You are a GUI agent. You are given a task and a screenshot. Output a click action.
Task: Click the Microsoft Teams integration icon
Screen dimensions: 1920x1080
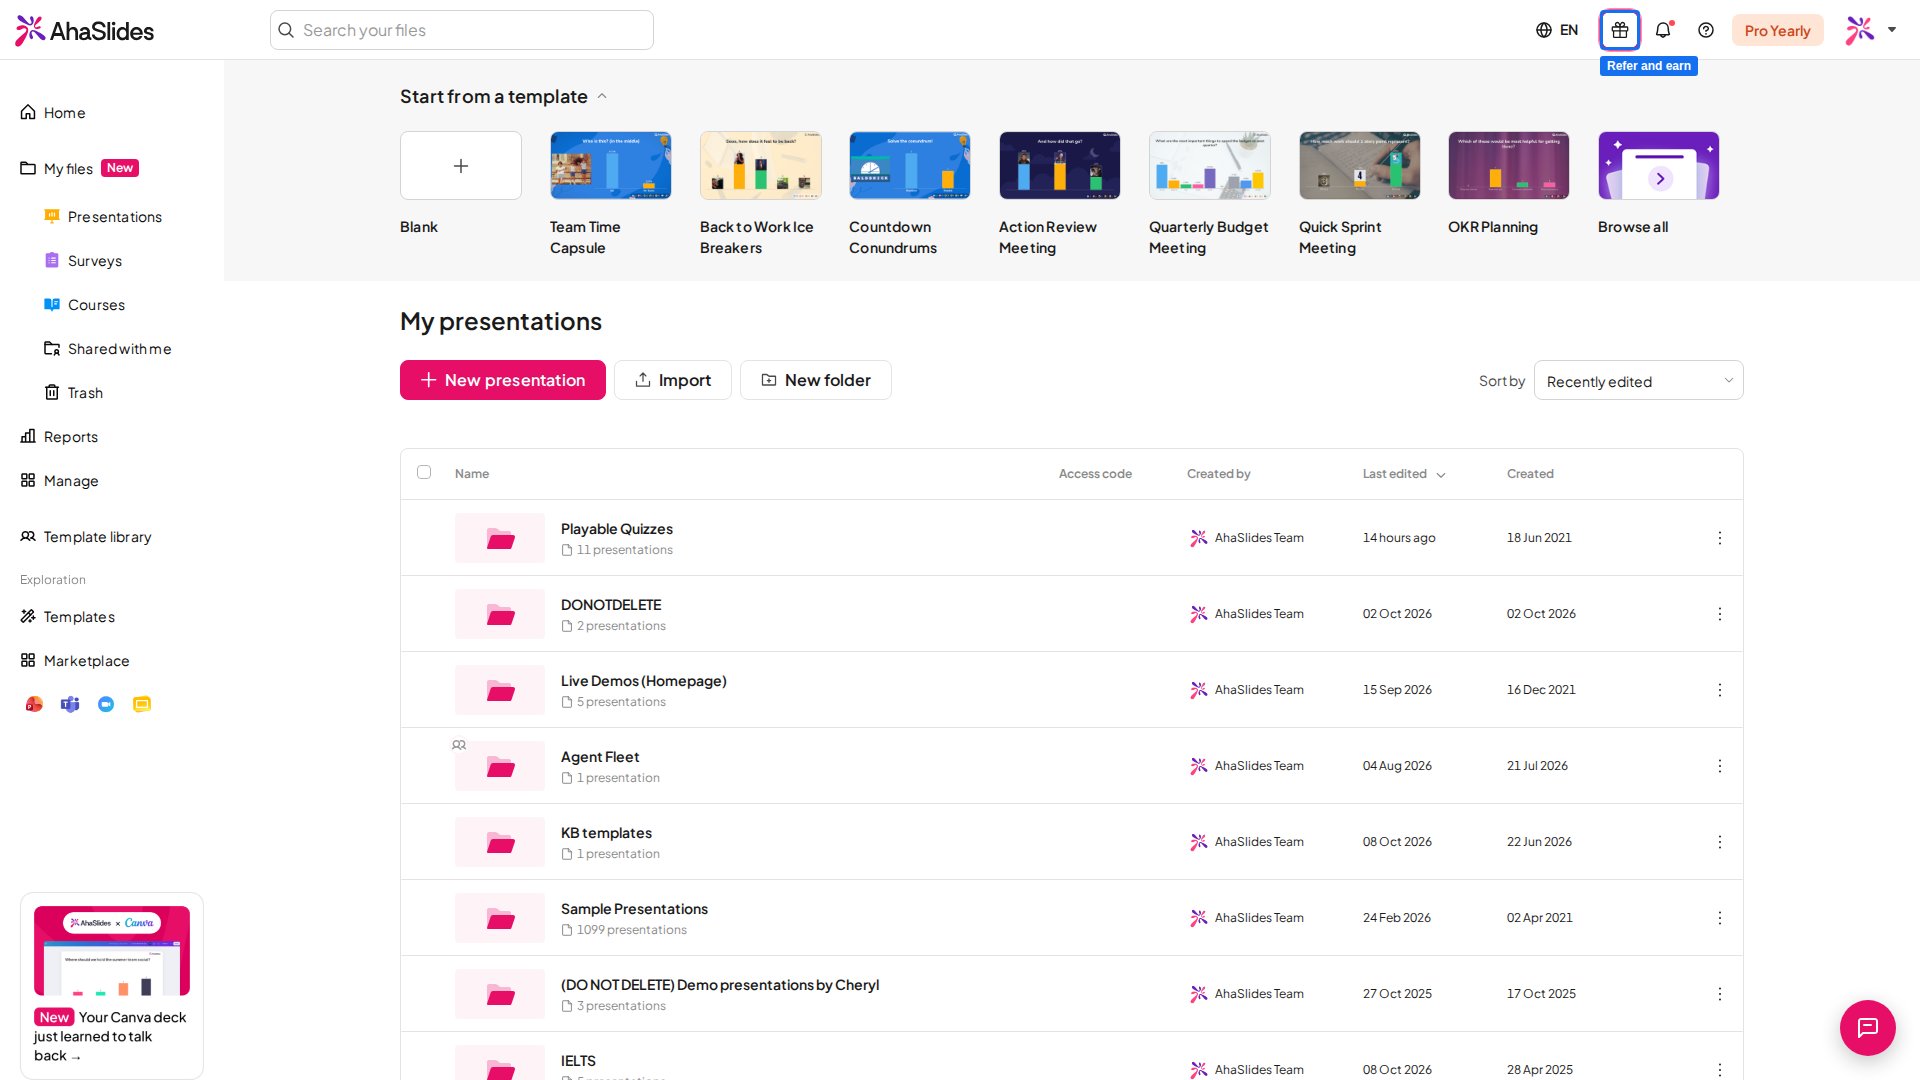[70, 704]
